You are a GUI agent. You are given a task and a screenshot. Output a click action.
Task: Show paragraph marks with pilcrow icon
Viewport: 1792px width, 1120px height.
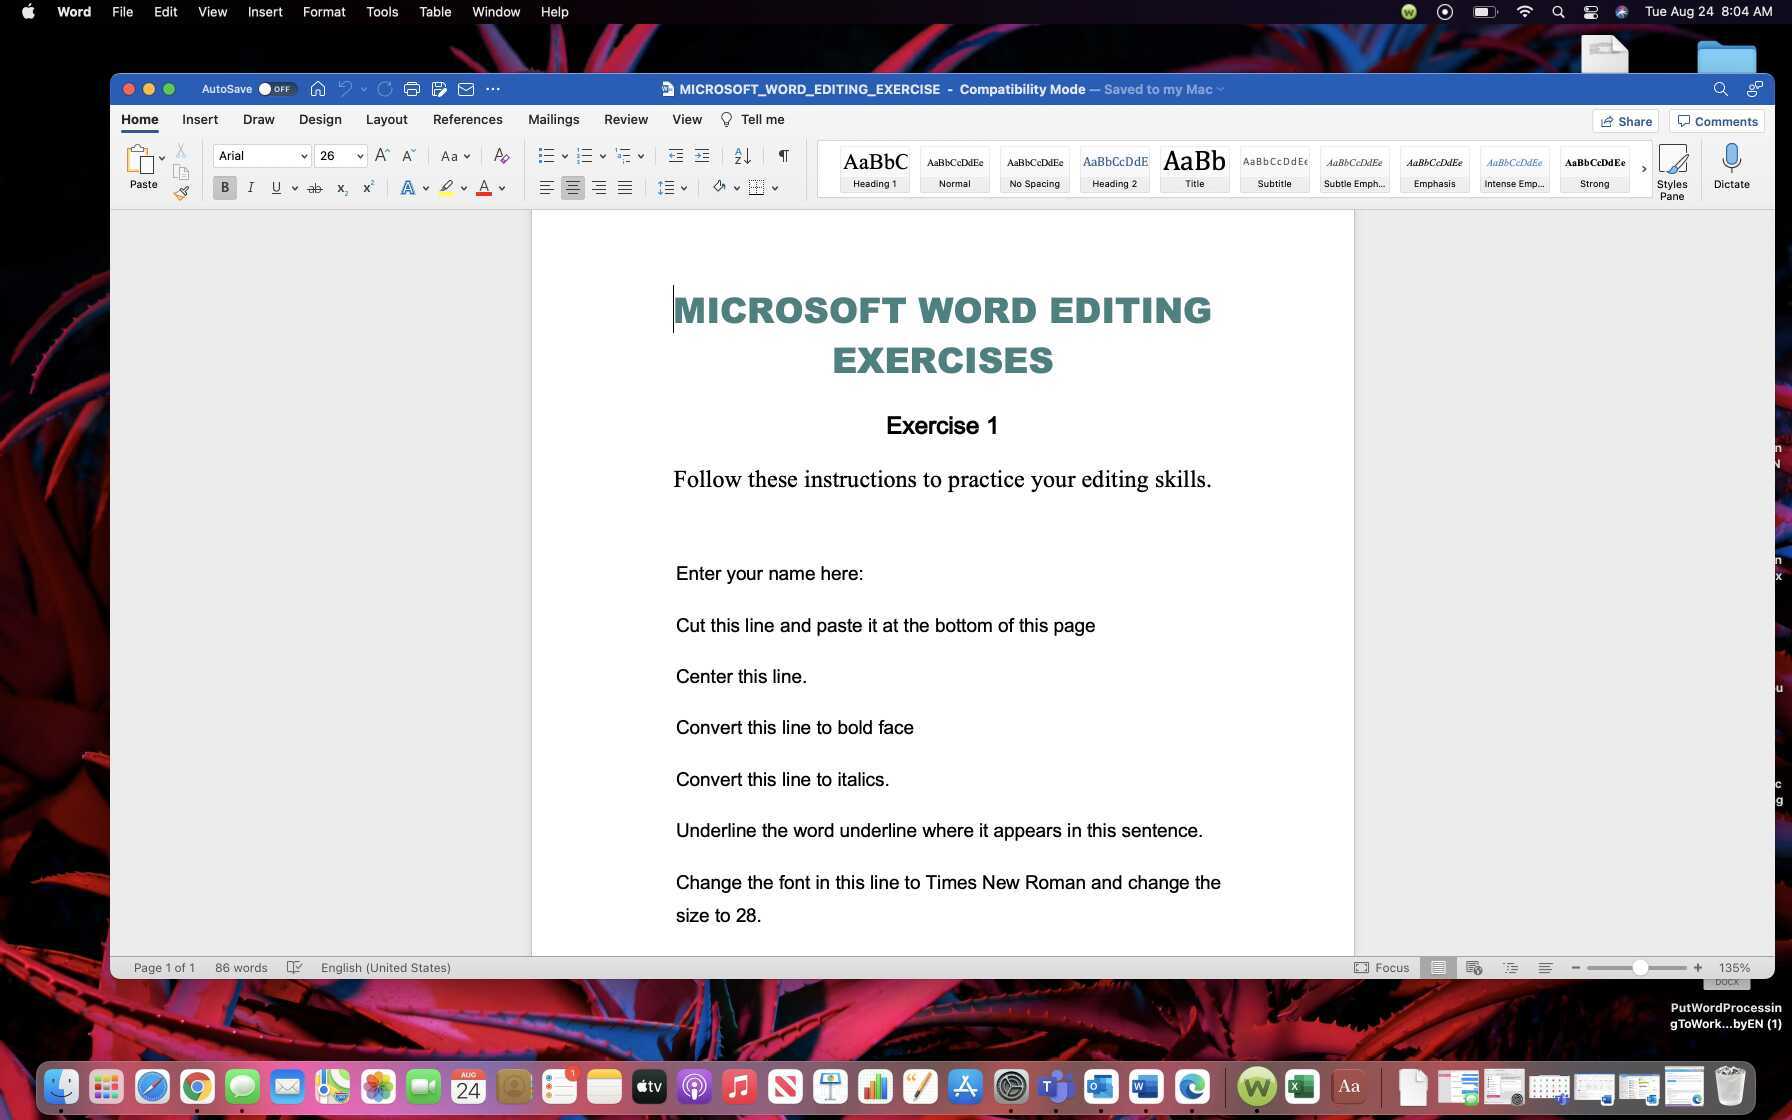[783, 156]
